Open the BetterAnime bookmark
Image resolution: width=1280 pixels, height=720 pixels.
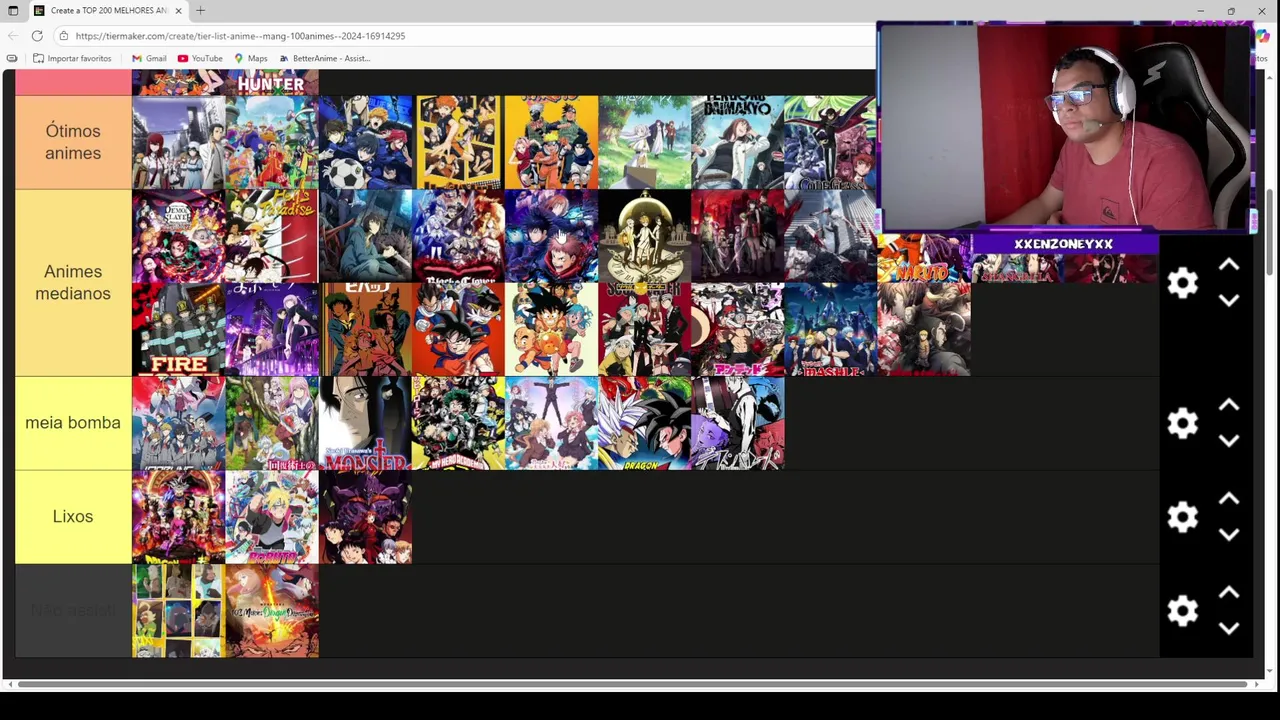pos(325,58)
